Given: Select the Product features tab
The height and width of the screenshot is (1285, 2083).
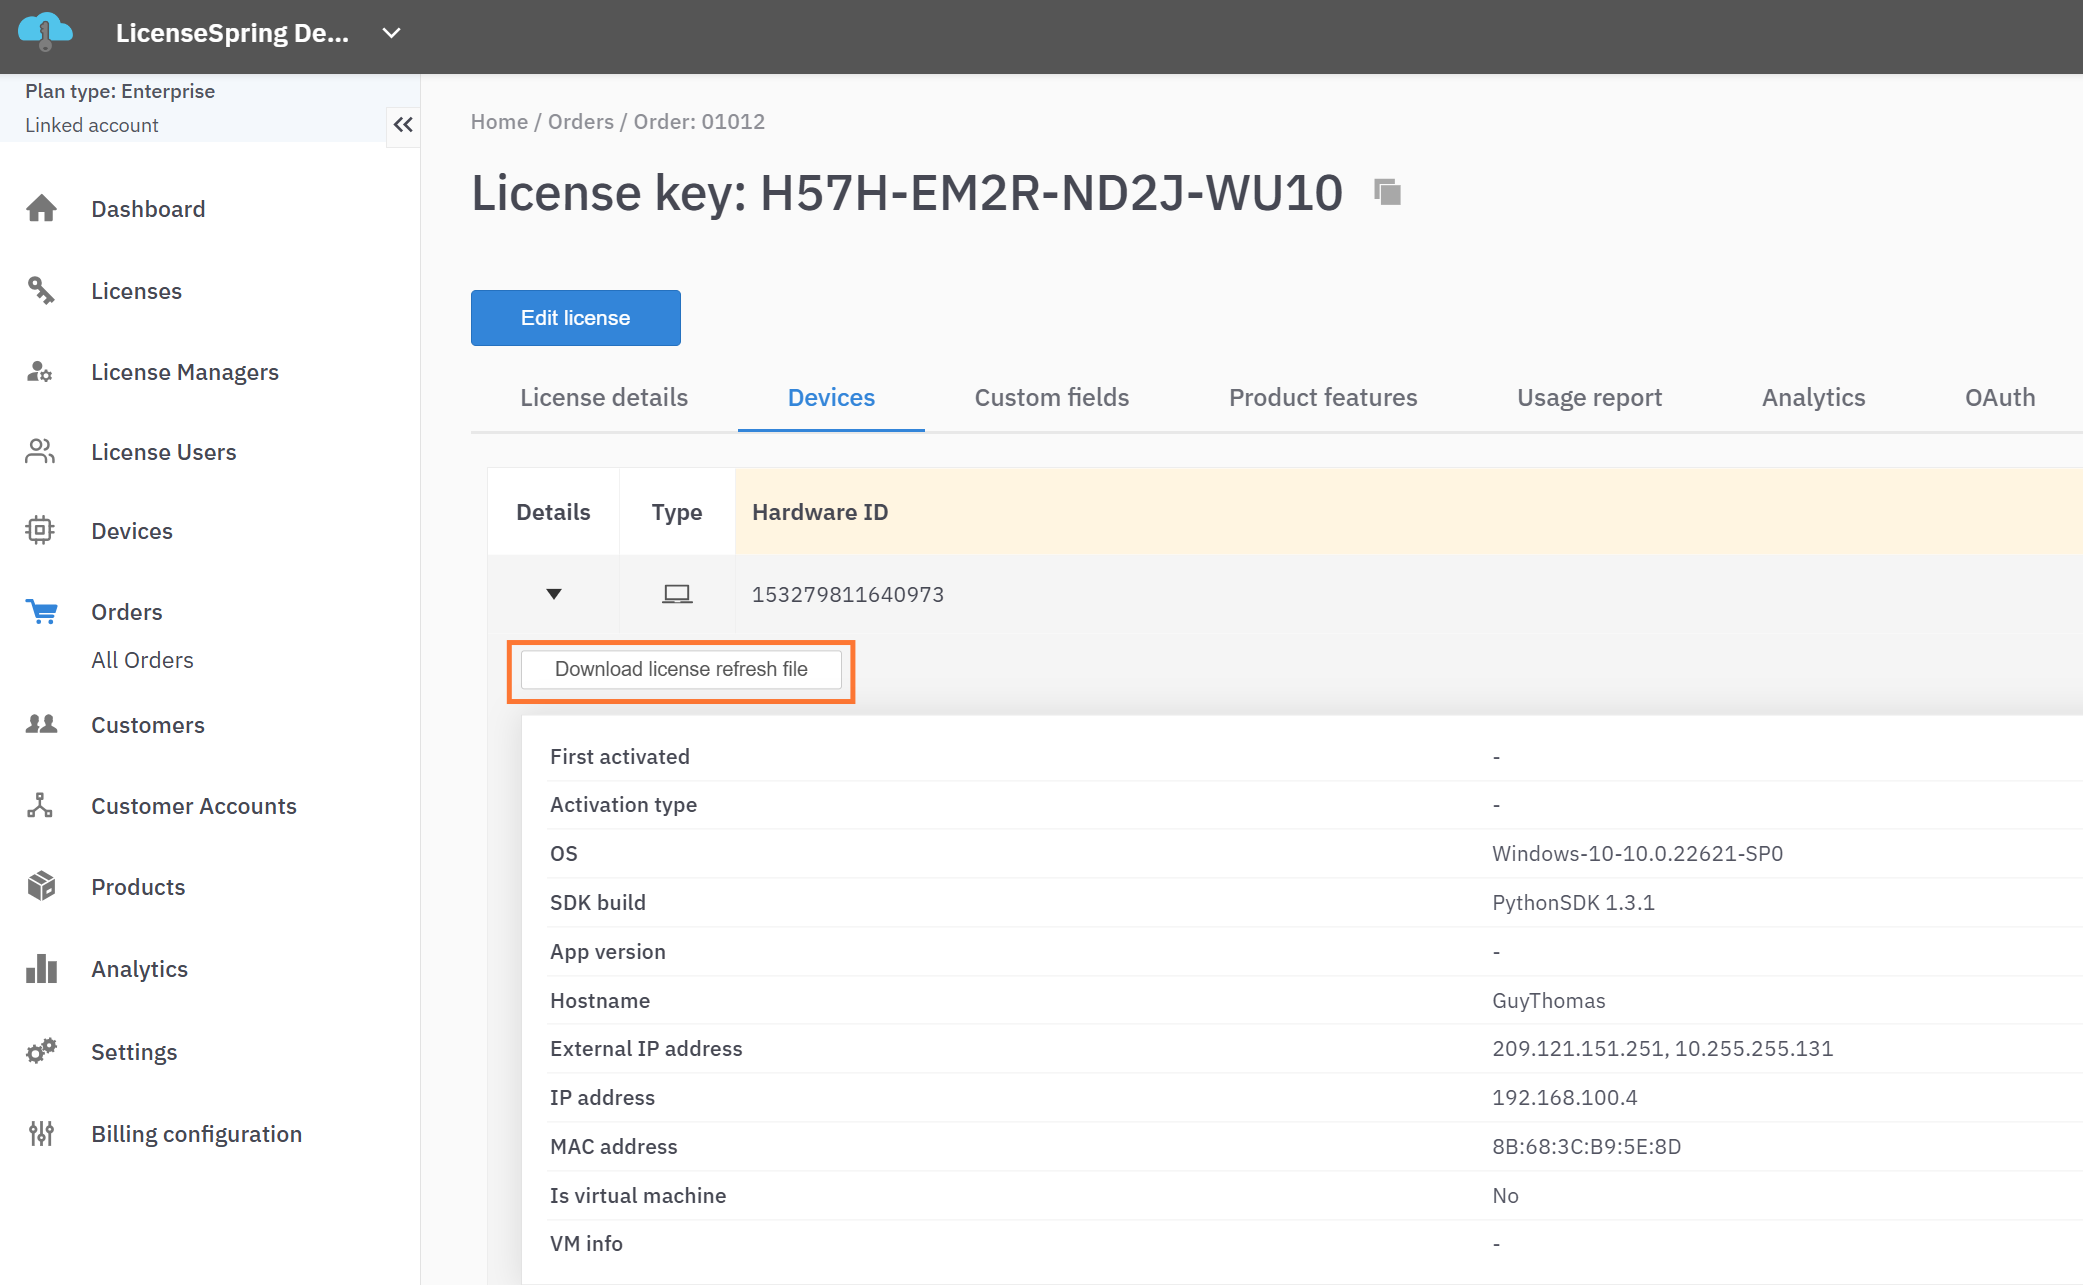Looking at the screenshot, I should point(1322,398).
